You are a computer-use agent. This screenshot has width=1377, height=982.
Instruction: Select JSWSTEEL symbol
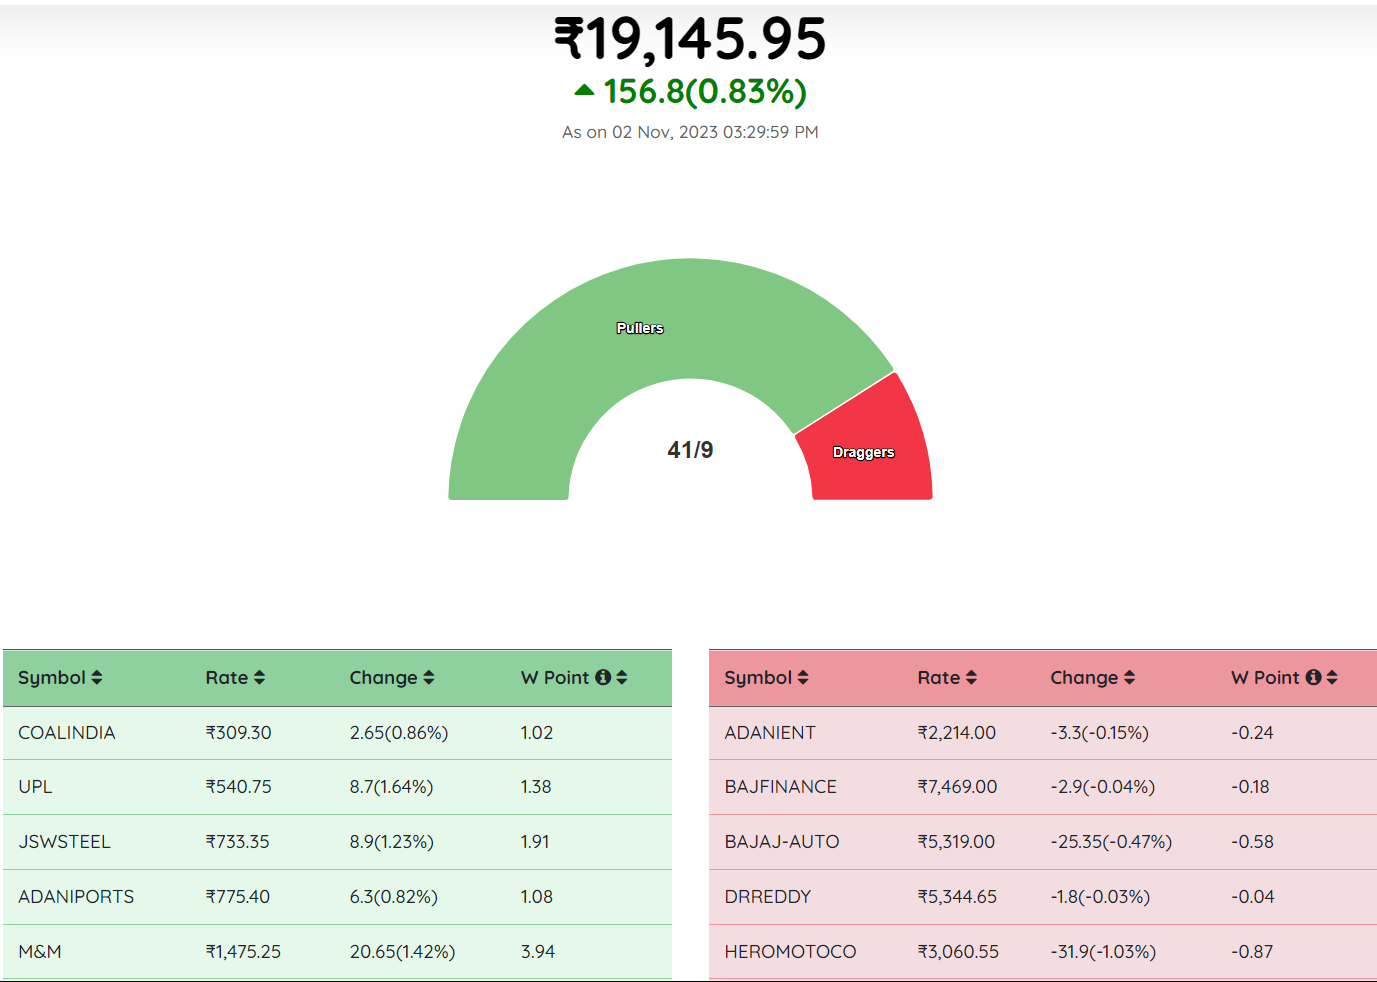(x=64, y=842)
